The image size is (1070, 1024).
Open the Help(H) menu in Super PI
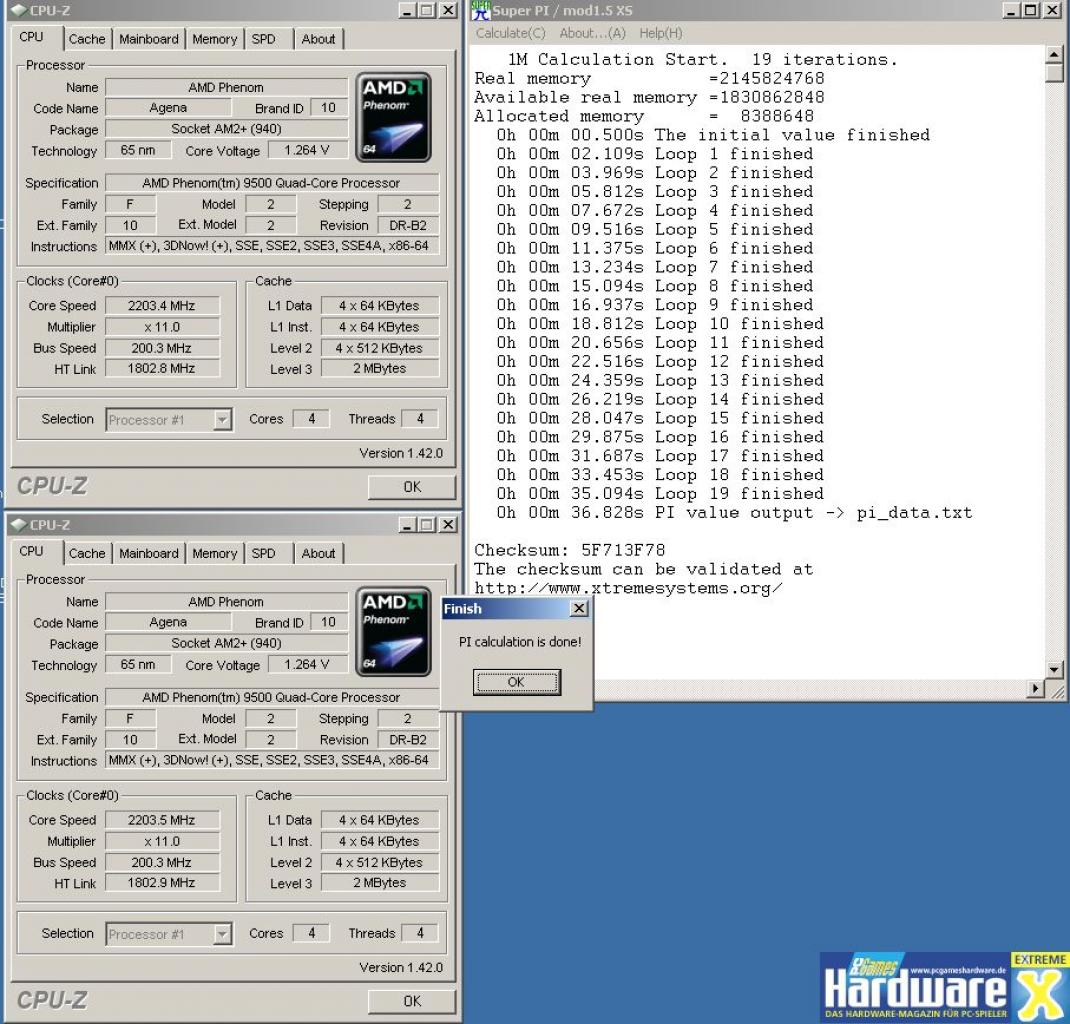(x=661, y=33)
